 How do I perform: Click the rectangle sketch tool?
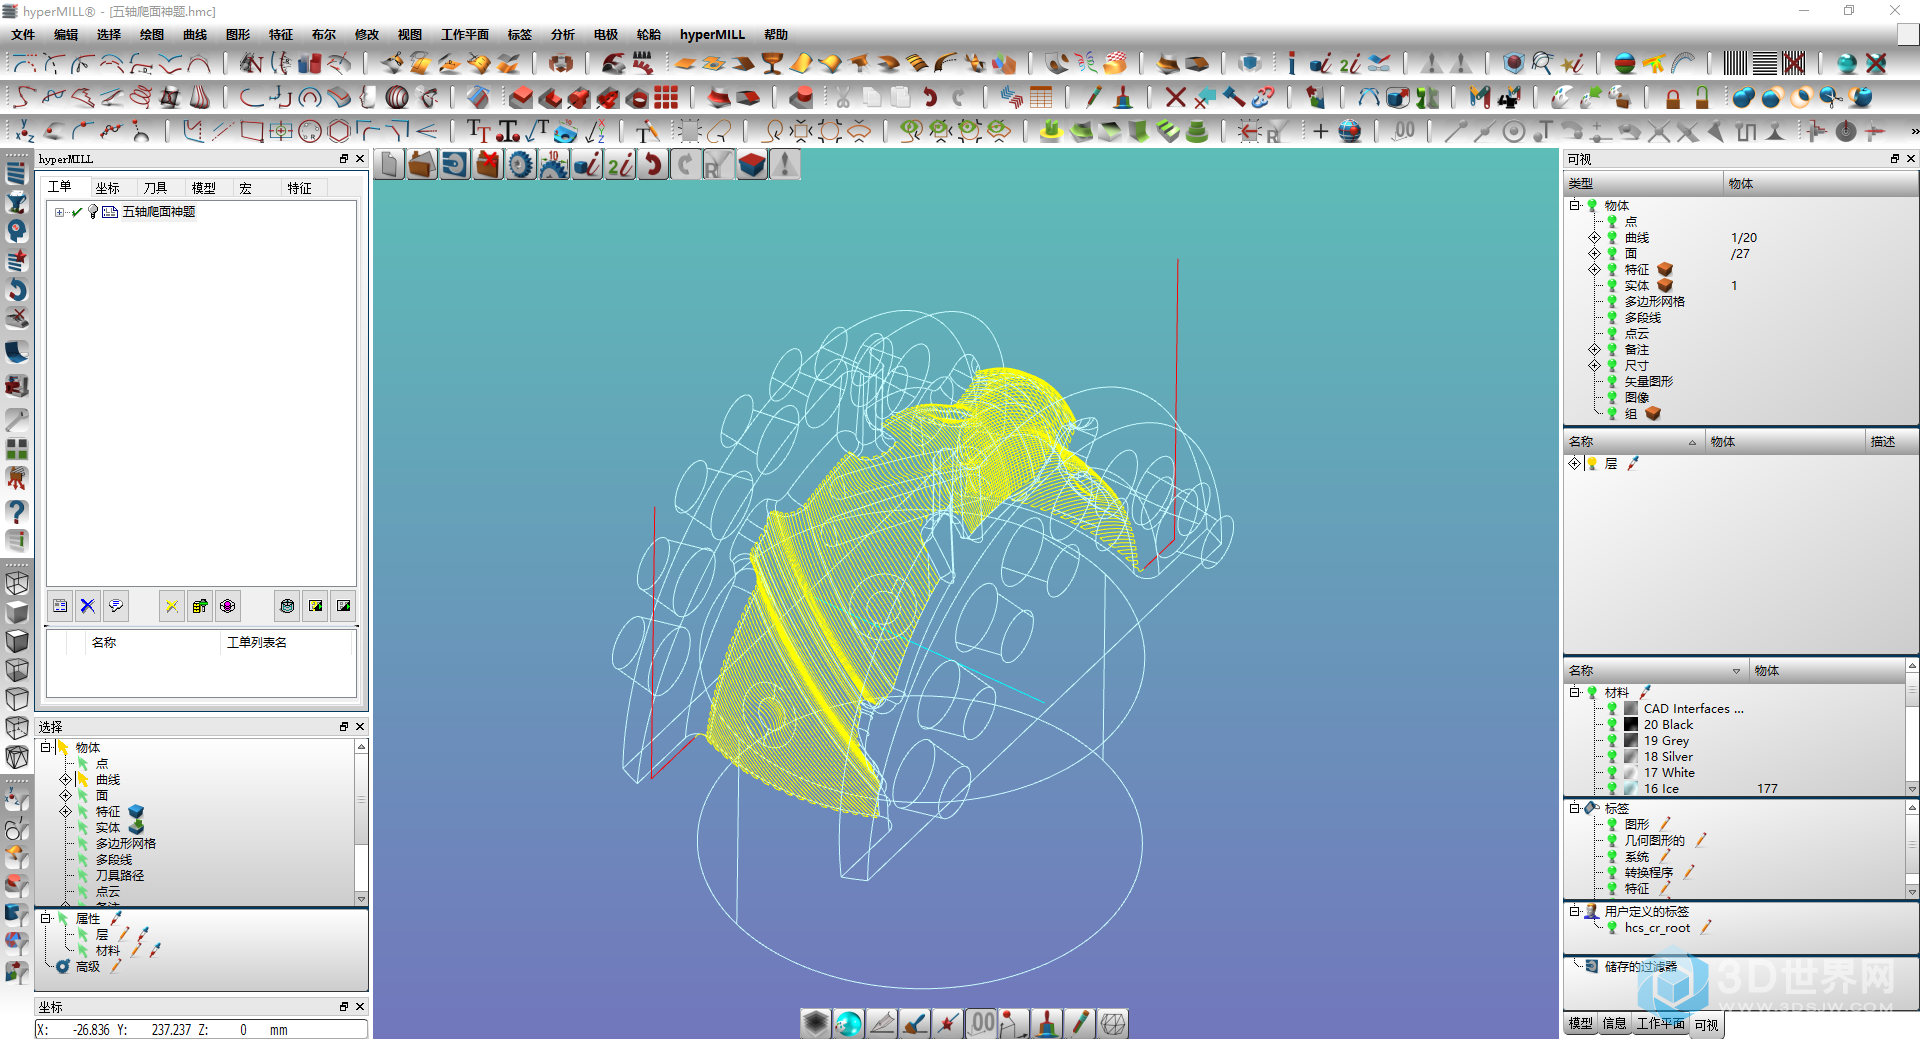point(252,131)
